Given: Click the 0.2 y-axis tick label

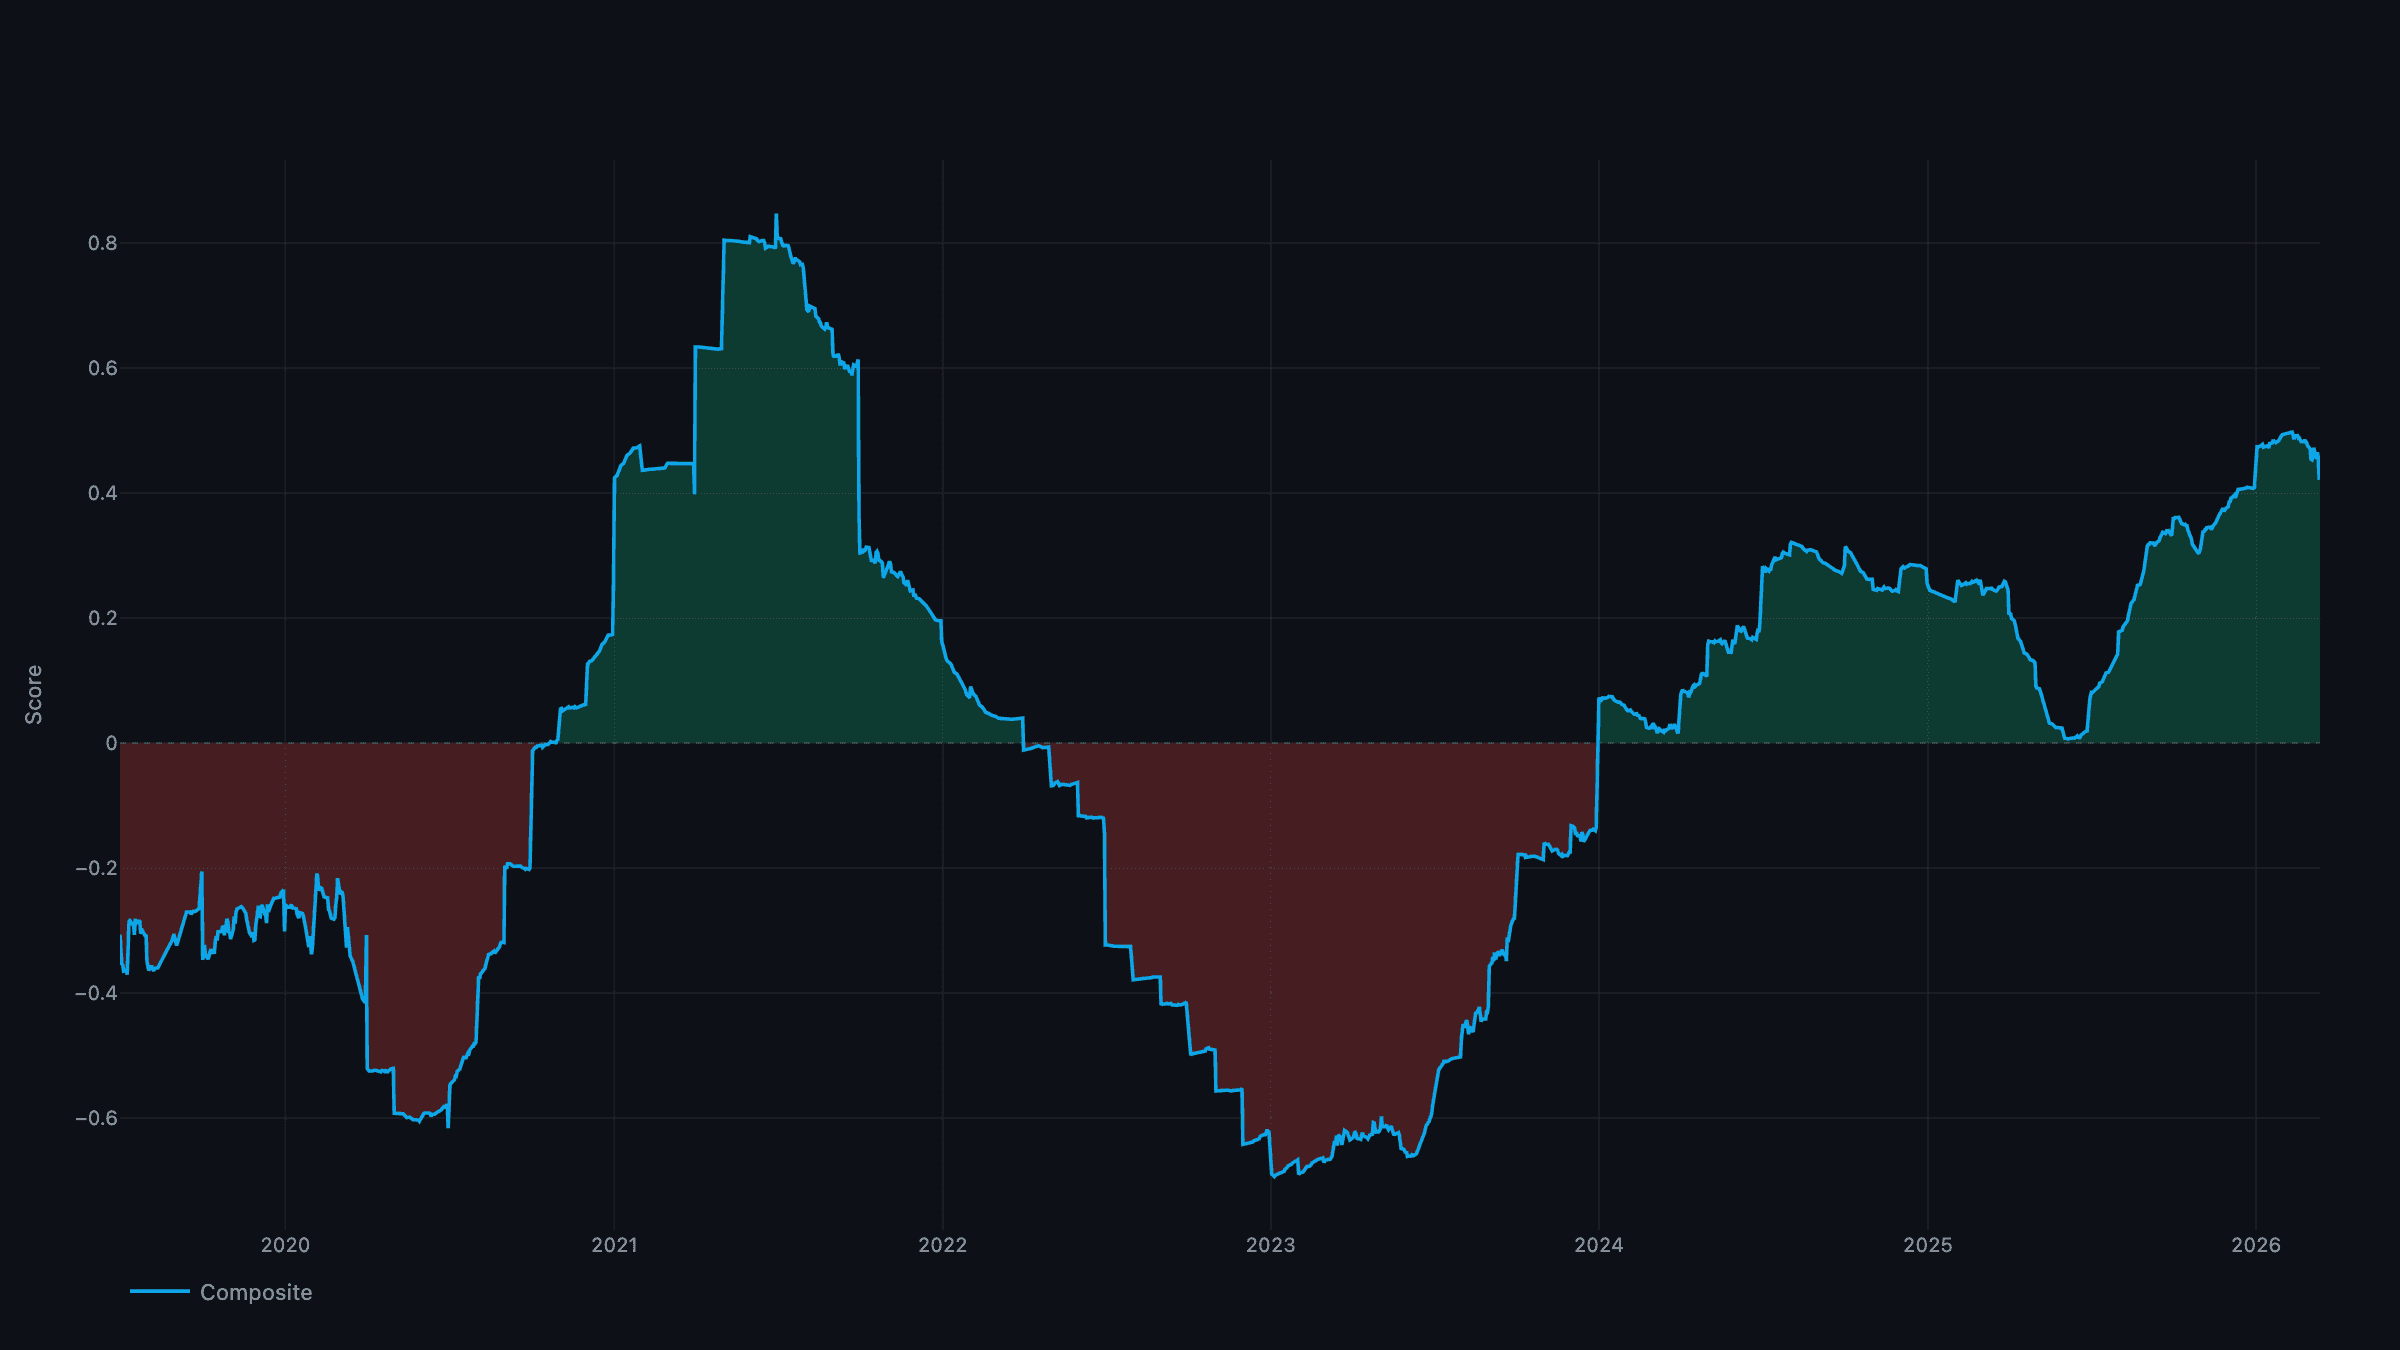Looking at the screenshot, I should [102, 618].
